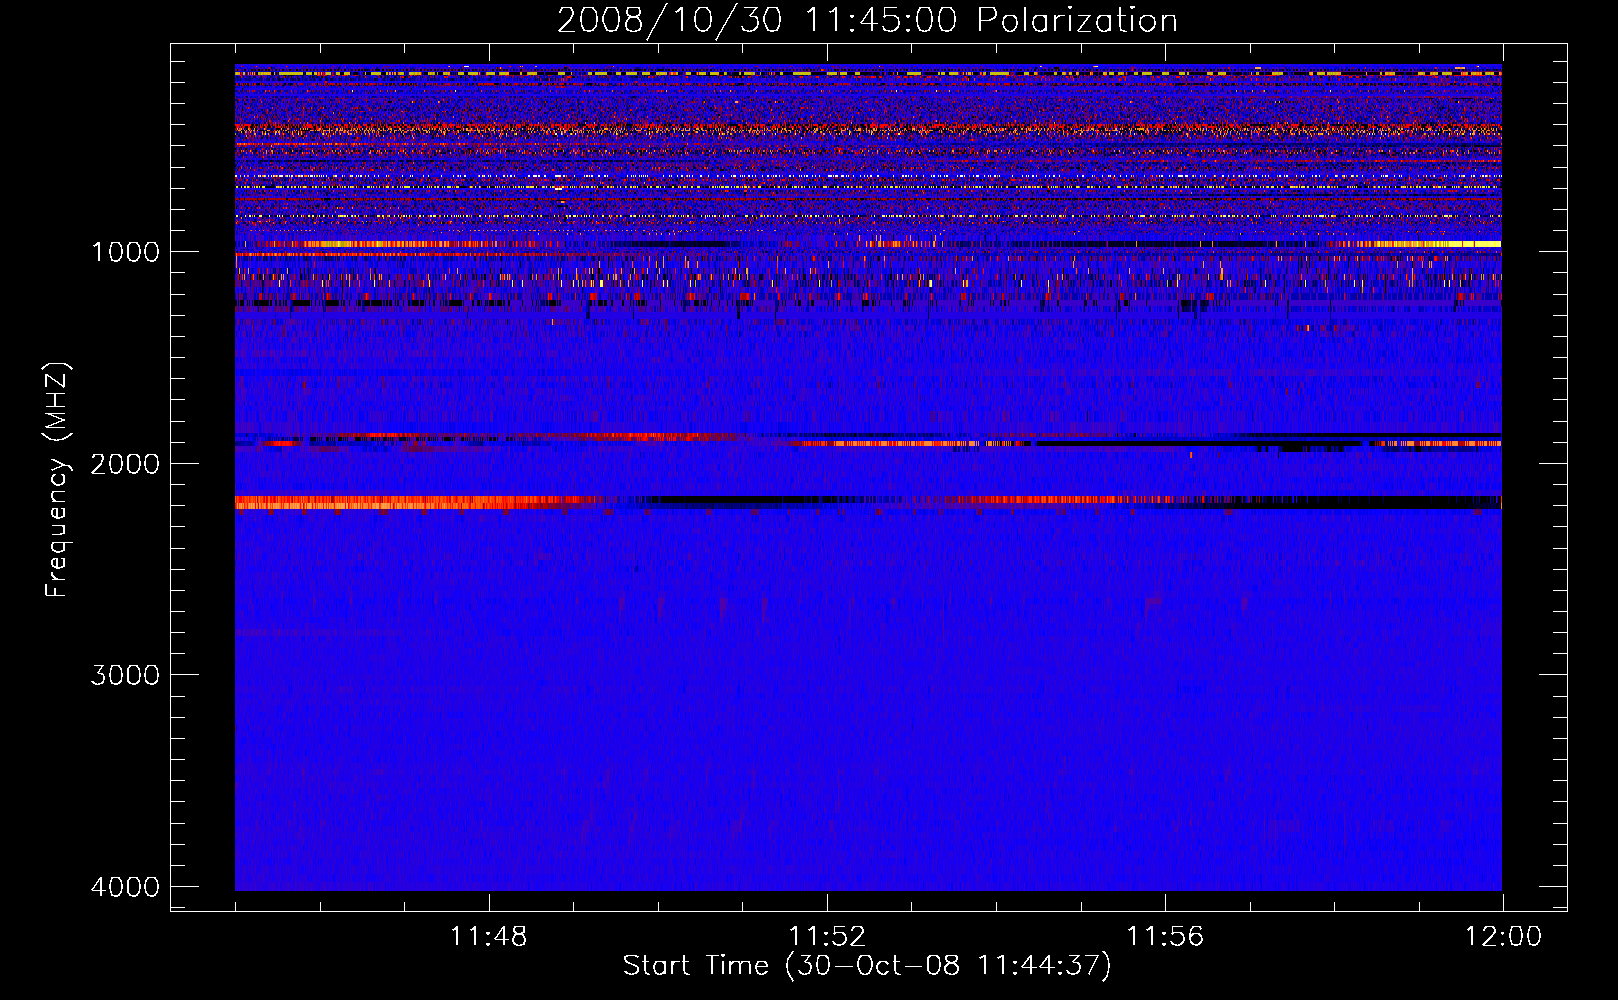Click the plot title '2008/10/30 11:45:00 Polarization'
Viewport: 1618px width, 1000px height.
tap(867, 20)
